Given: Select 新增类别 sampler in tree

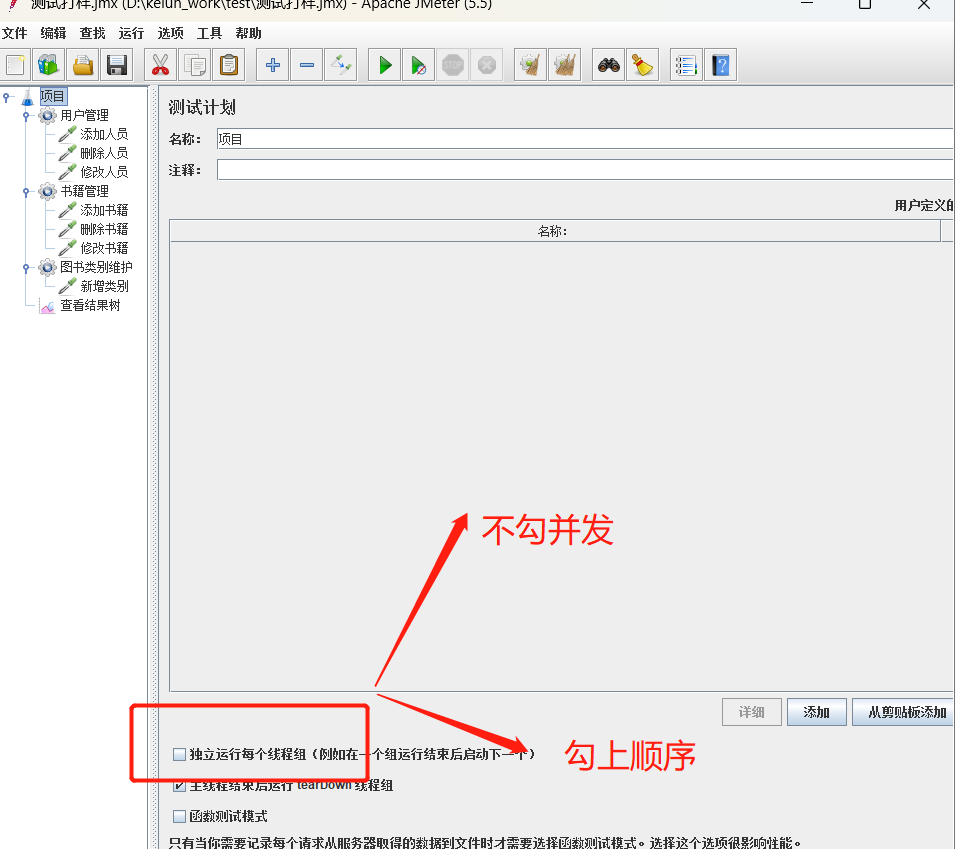Looking at the screenshot, I should point(104,286).
